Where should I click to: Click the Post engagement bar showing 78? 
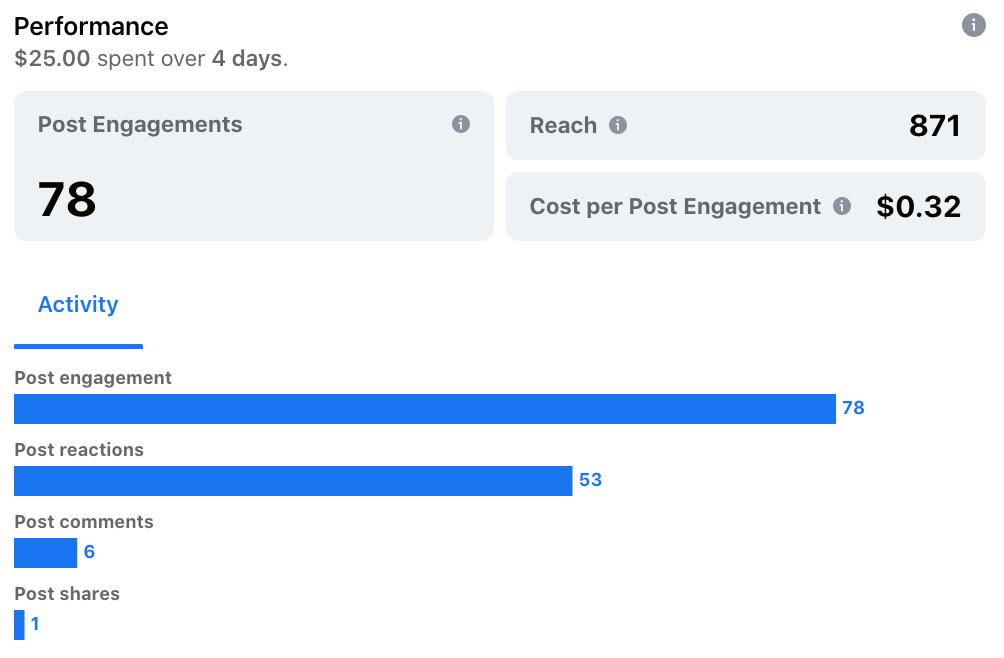pos(424,409)
